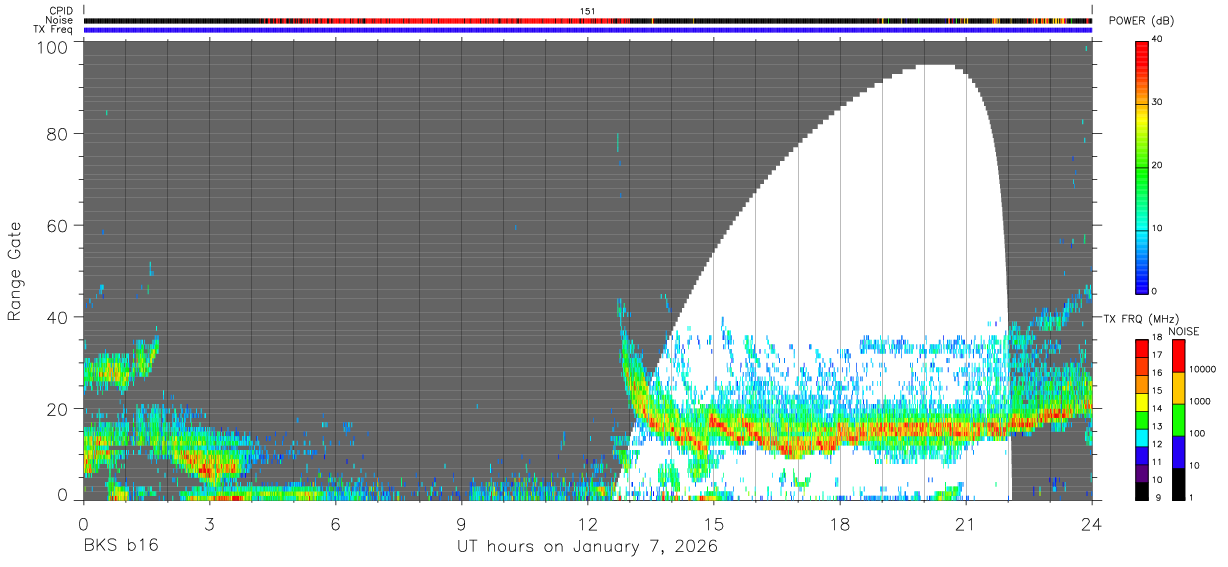Click the Range Gate axis title
Screen dimensions: 1228x567
(15, 272)
